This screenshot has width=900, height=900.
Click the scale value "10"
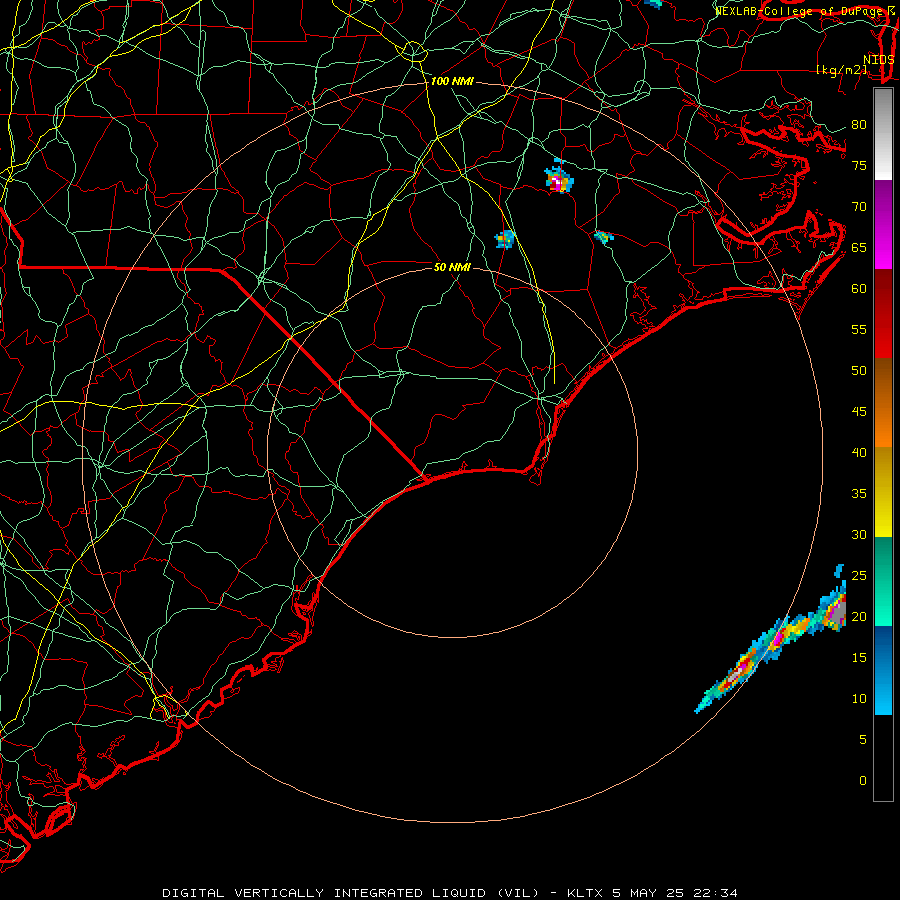pyautogui.click(x=859, y=699)
